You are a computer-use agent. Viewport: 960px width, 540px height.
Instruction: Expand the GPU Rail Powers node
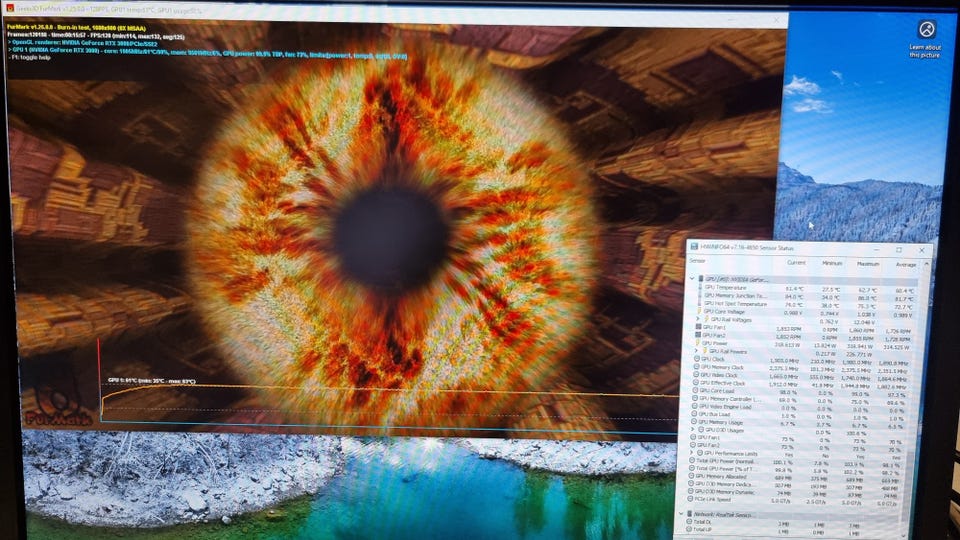pyautogui.click(x=696, y=351)
